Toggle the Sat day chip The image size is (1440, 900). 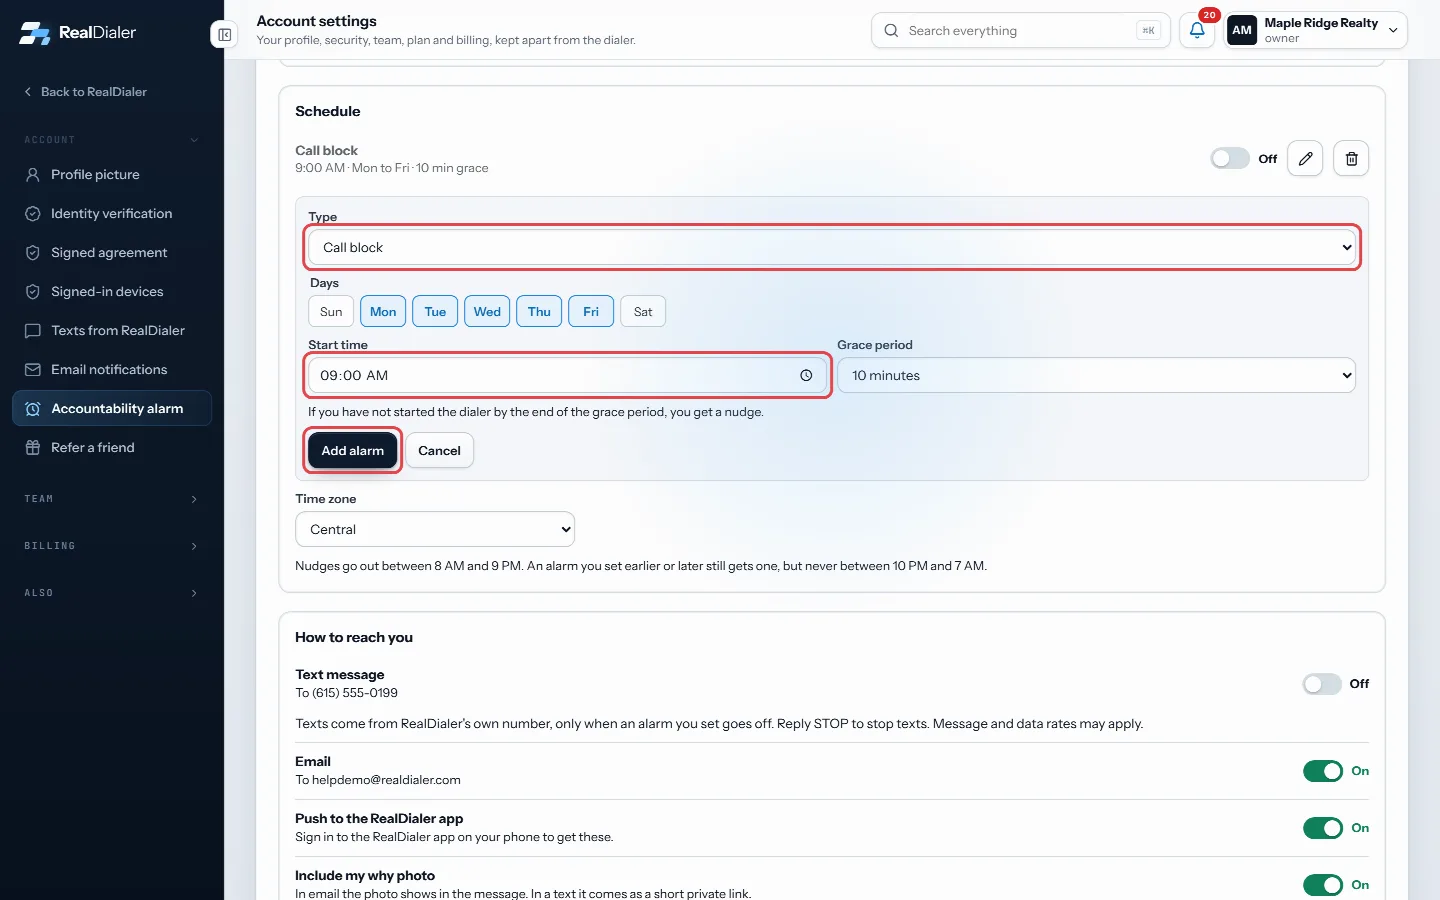coord(643,311)
